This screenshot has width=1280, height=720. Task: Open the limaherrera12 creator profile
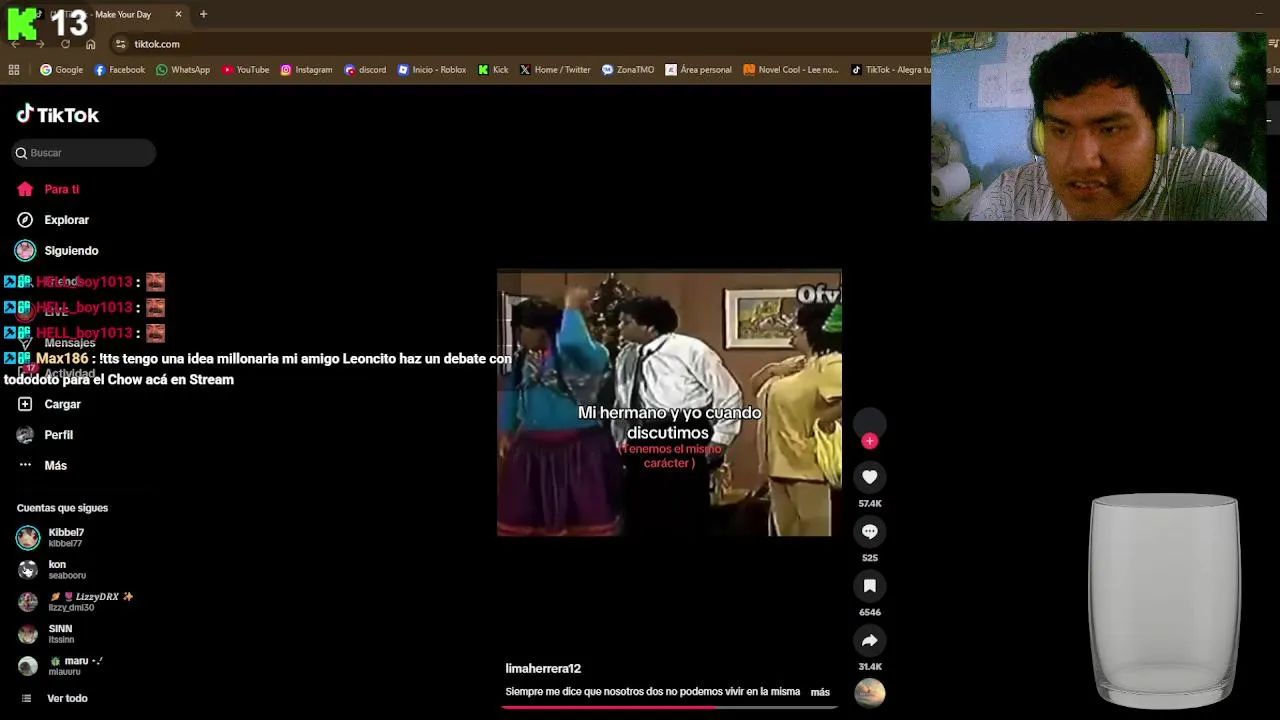(x=543, y=668)
